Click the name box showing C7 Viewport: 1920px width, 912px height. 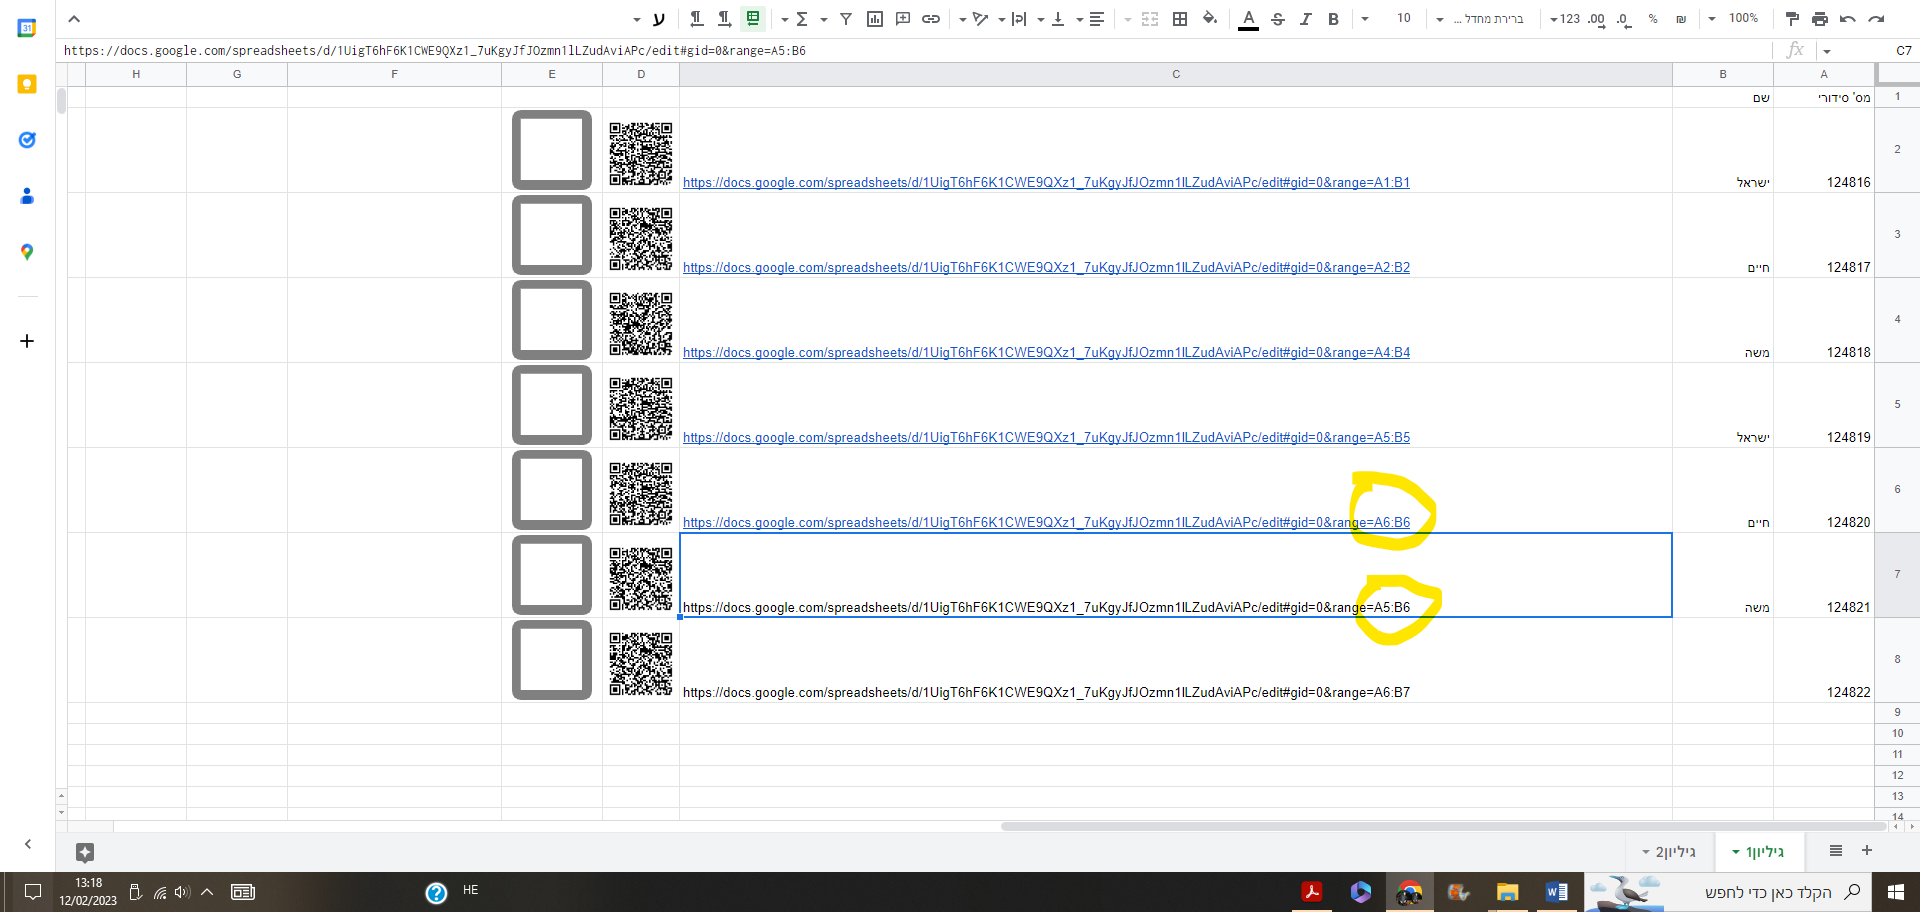coord(1904,51)
